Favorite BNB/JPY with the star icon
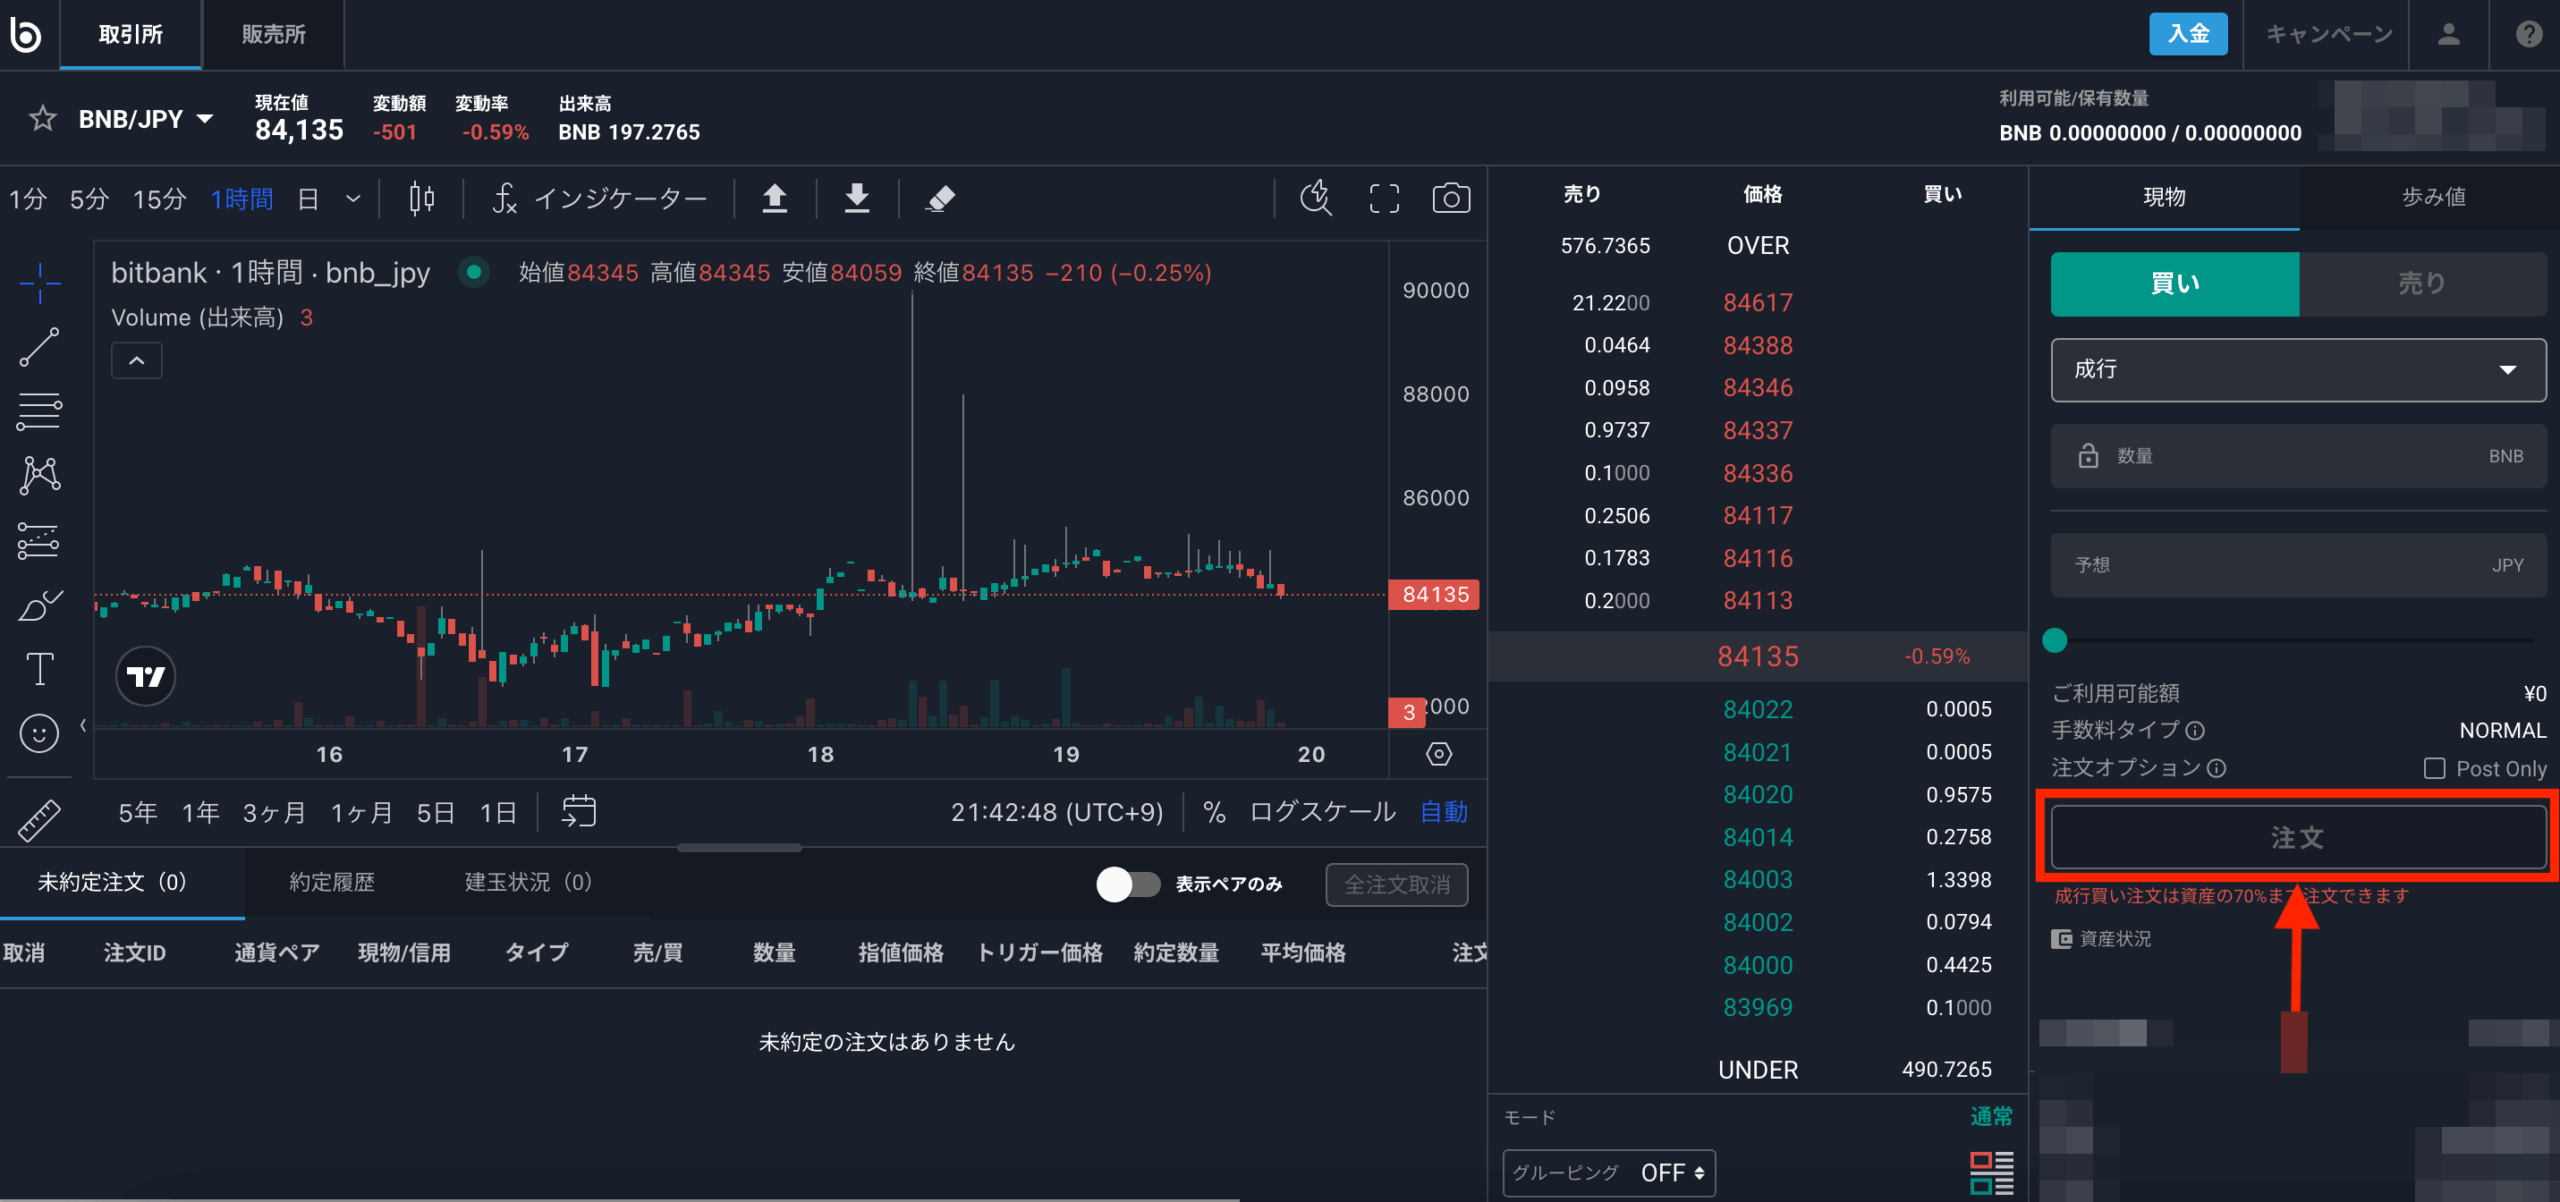Screen dimensions: 2560x1202 [42, 119]
